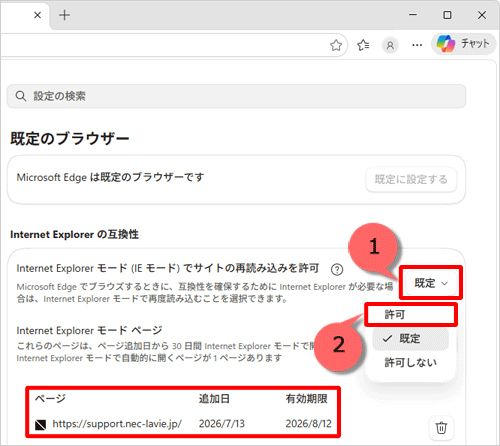Close the current browser tab
The height and width of the screenshot is (446, 500).
[x=38, y=15]
